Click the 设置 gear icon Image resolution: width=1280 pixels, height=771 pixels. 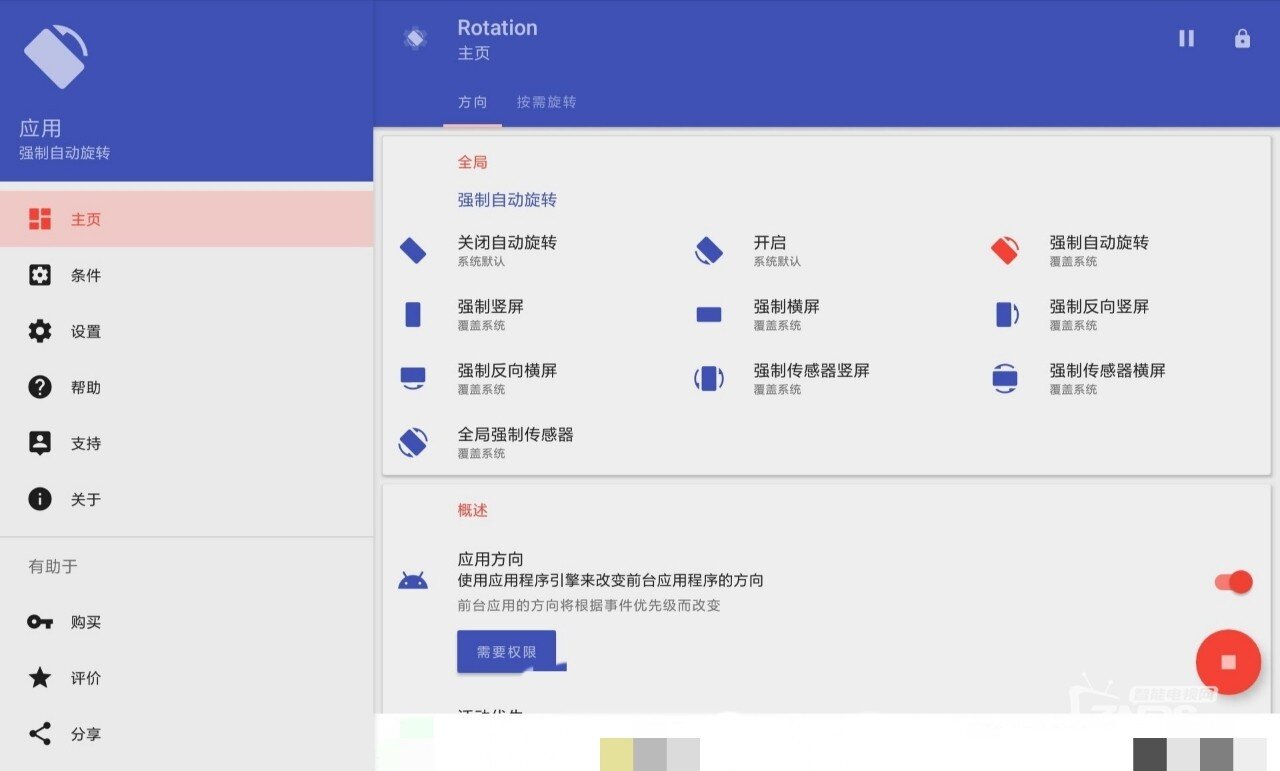40,331
